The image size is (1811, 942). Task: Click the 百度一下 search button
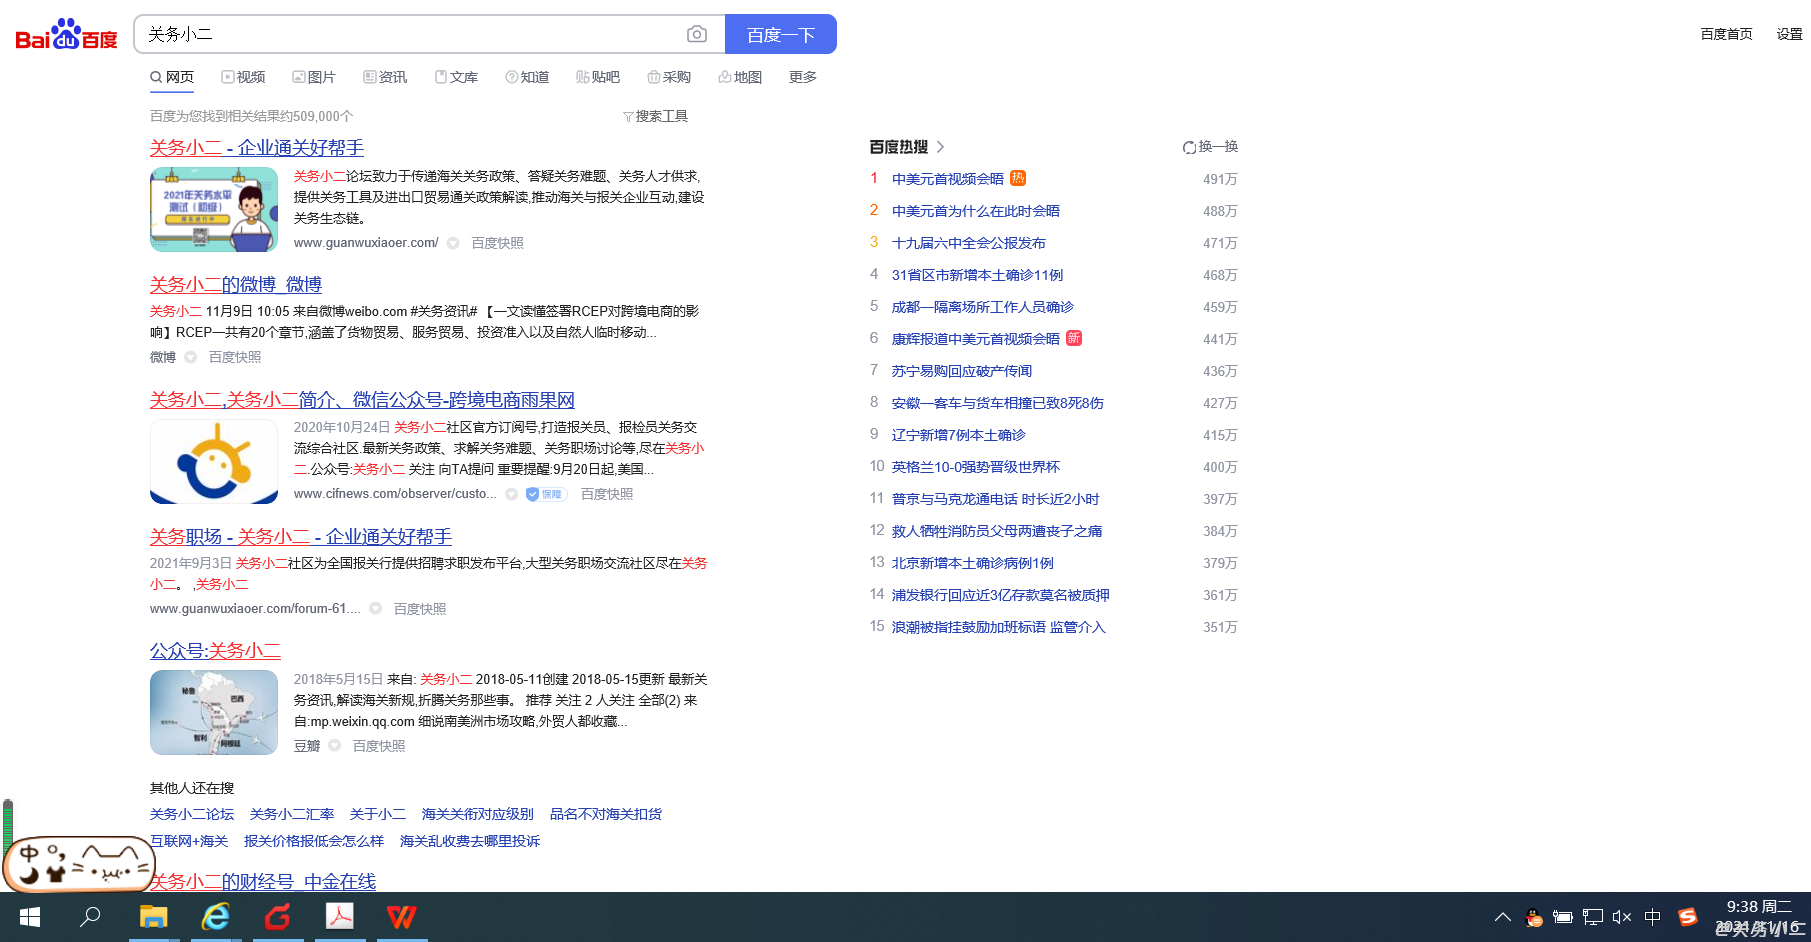[781, 34]
